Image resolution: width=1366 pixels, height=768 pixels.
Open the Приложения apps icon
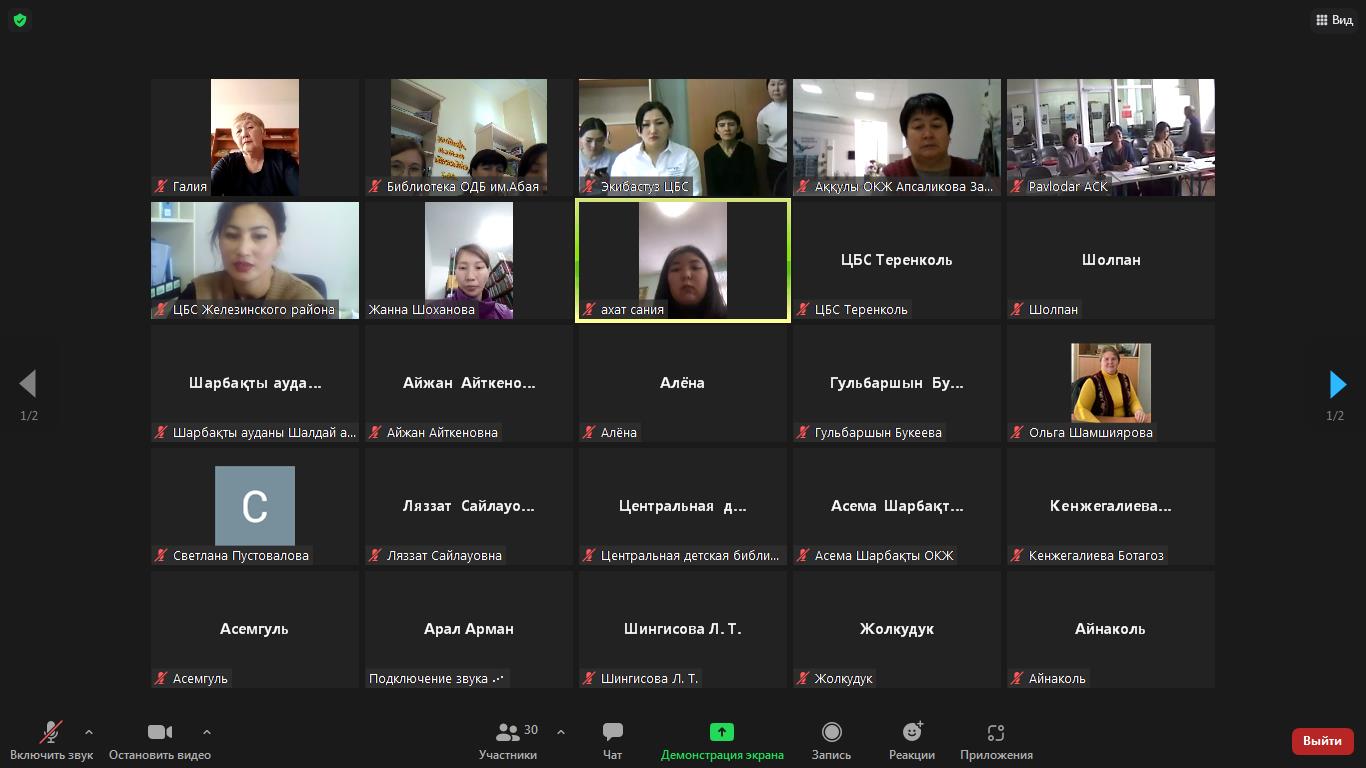coord(995,733)
